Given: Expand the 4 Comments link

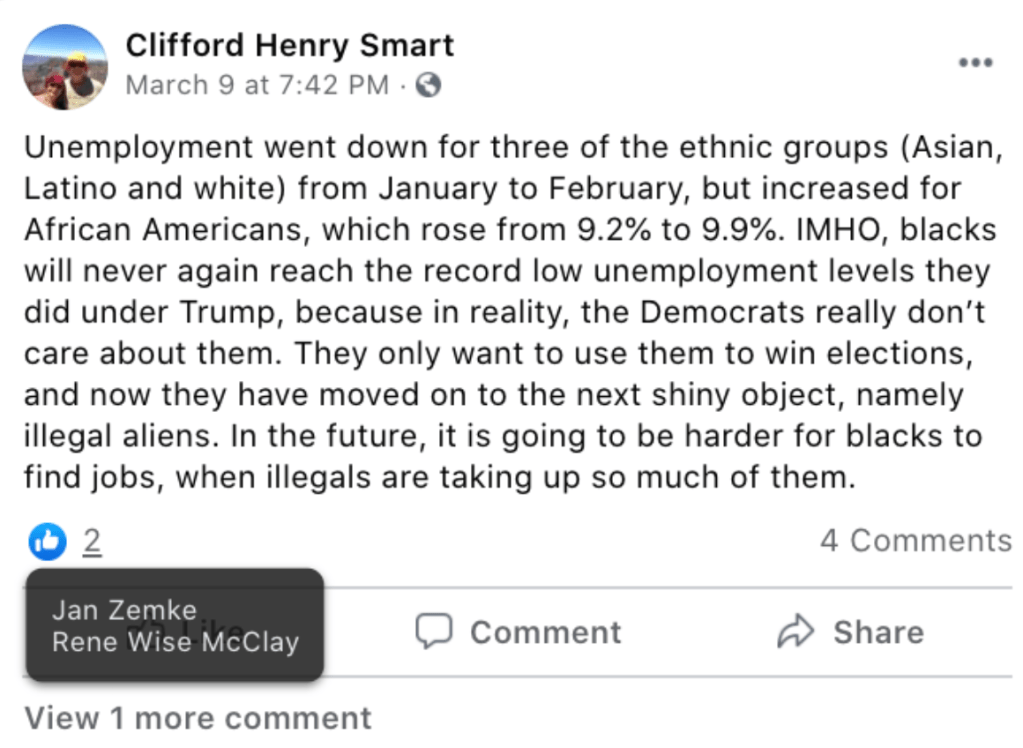Looking at the screenshot, I should click(x=915, y=541).
